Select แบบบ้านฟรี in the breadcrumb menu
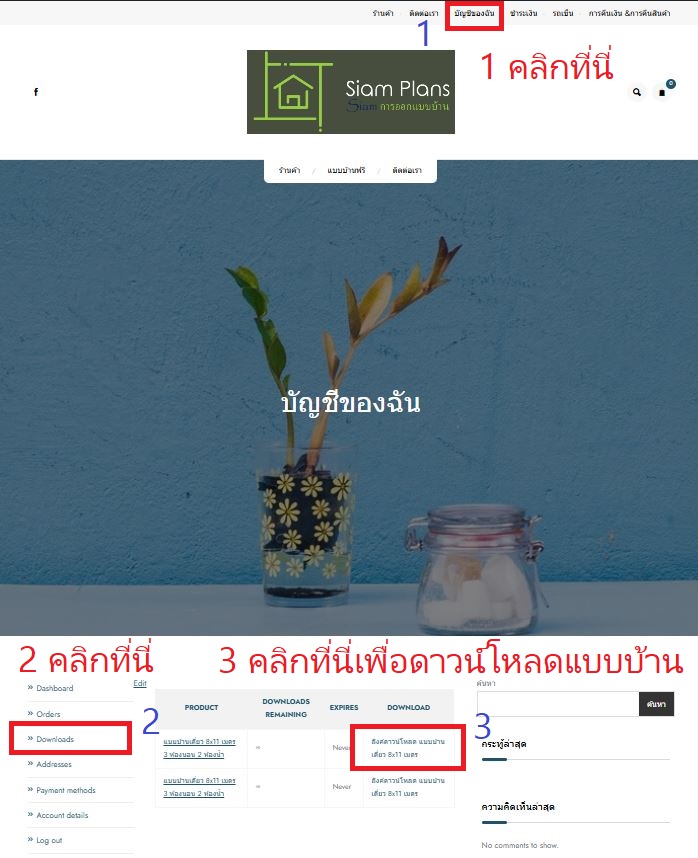Viewport: 698px width, 858px height. 346,171
